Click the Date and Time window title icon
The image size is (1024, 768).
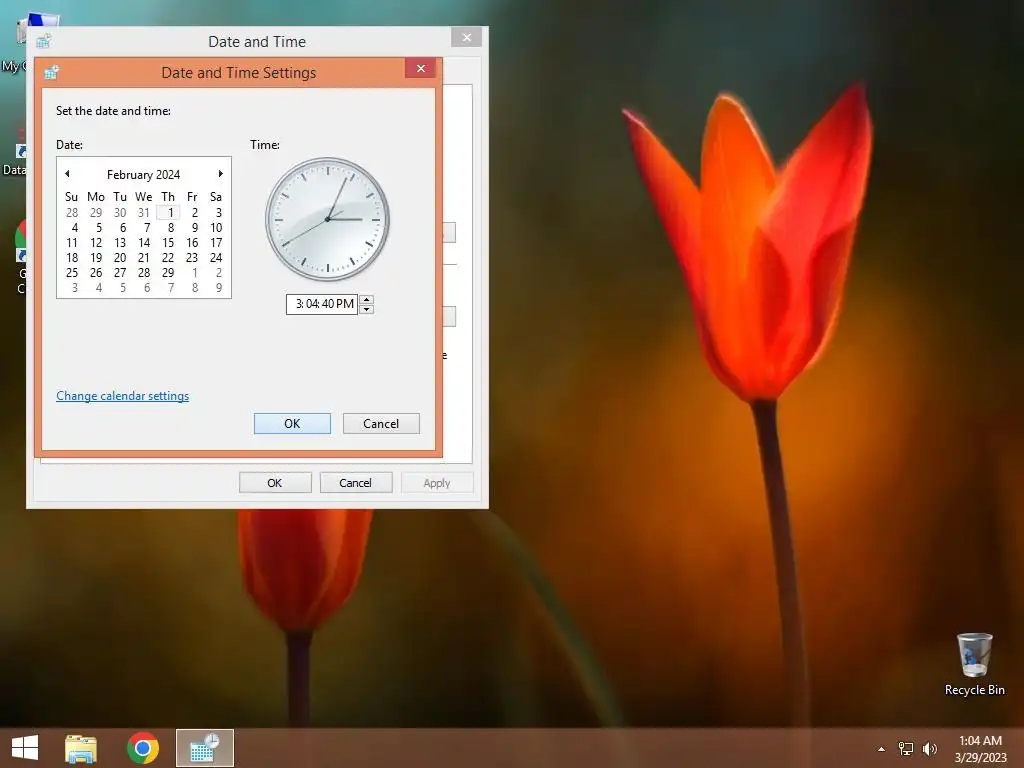pyautogui.click(x=44, y=41)
